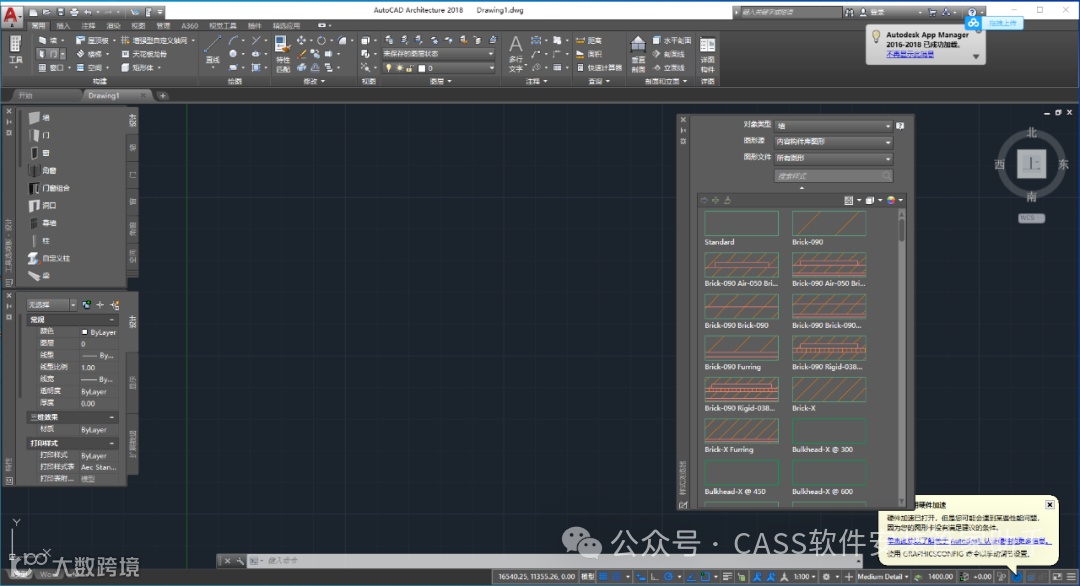This screenshot has height=586, width=1080.
Task: Toggle the layer lock icon in layer dropdown
Action: (x=410, y=68)
